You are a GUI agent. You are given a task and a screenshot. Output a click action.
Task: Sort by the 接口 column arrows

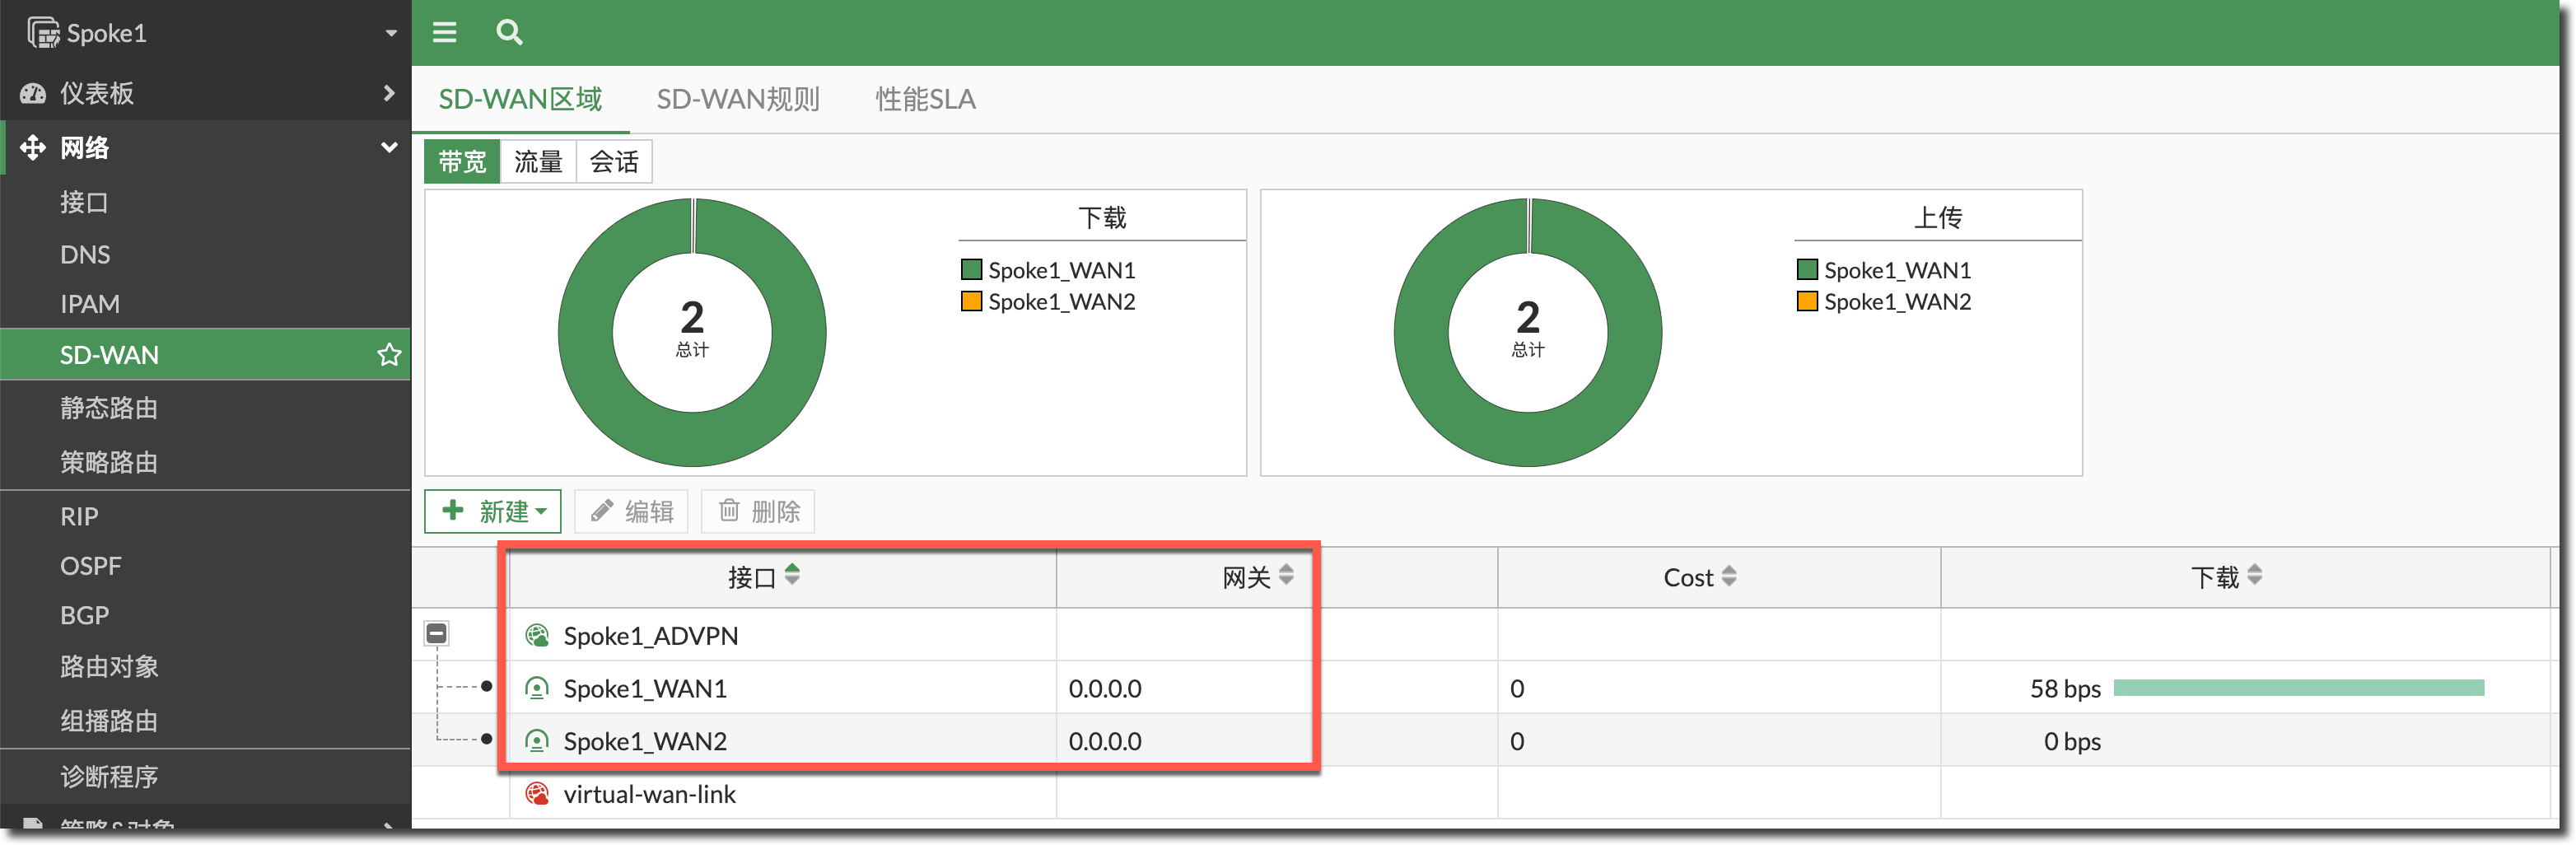[792, 575]
